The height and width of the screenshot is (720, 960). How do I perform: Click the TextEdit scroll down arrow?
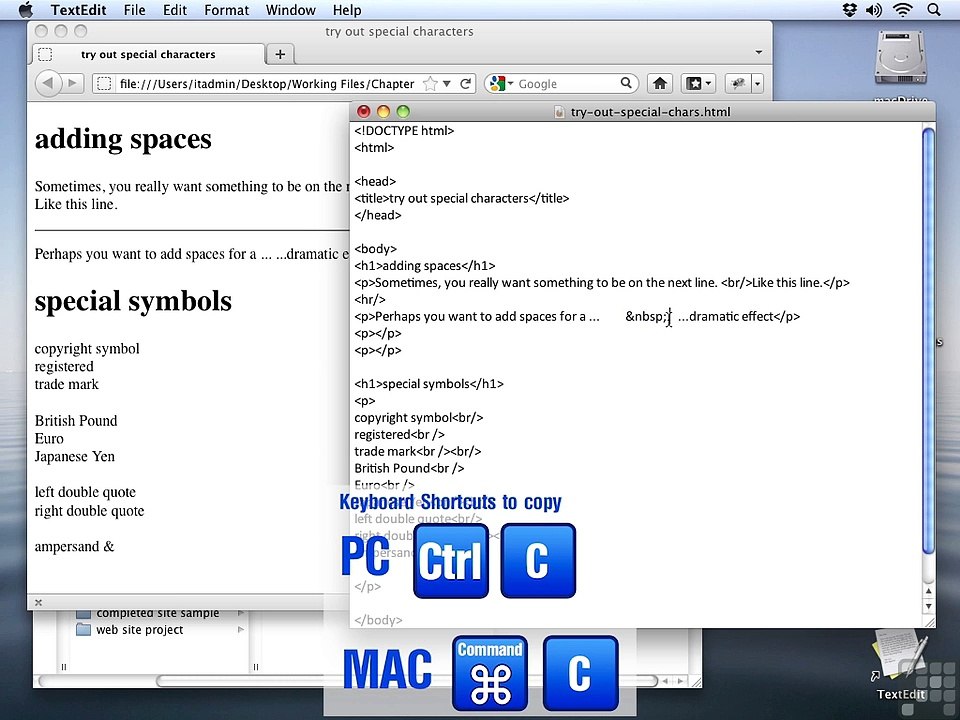(x=928, y=606)
